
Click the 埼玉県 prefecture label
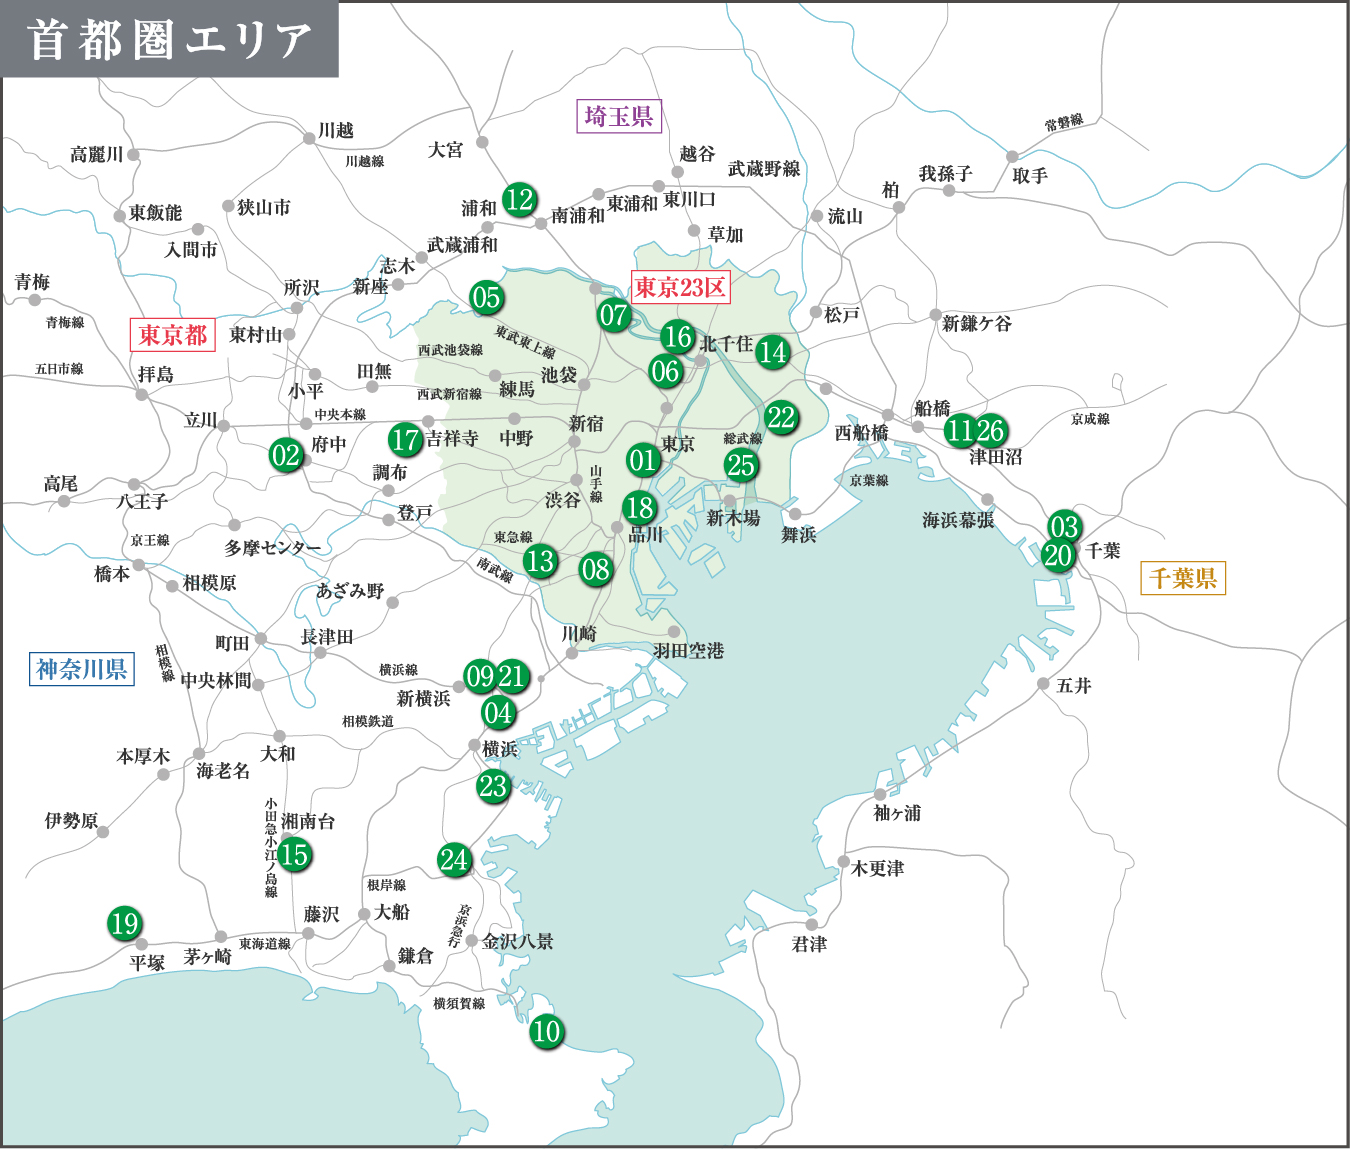pos(619,117)
